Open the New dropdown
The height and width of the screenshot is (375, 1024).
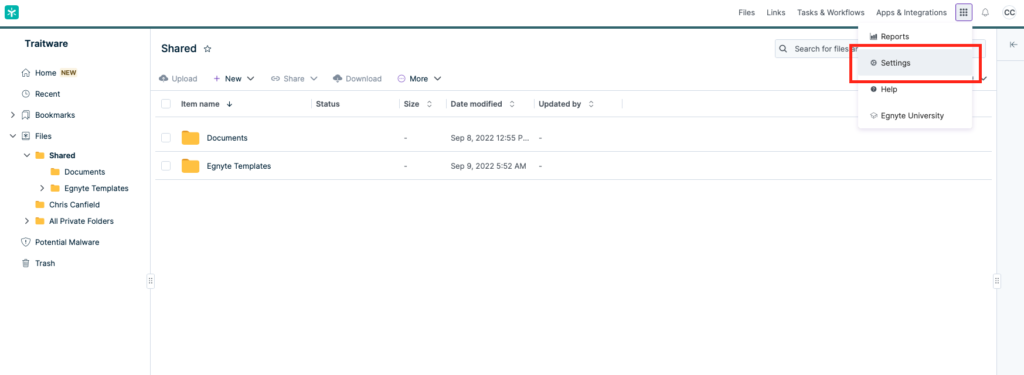click(x=234, y=78)
